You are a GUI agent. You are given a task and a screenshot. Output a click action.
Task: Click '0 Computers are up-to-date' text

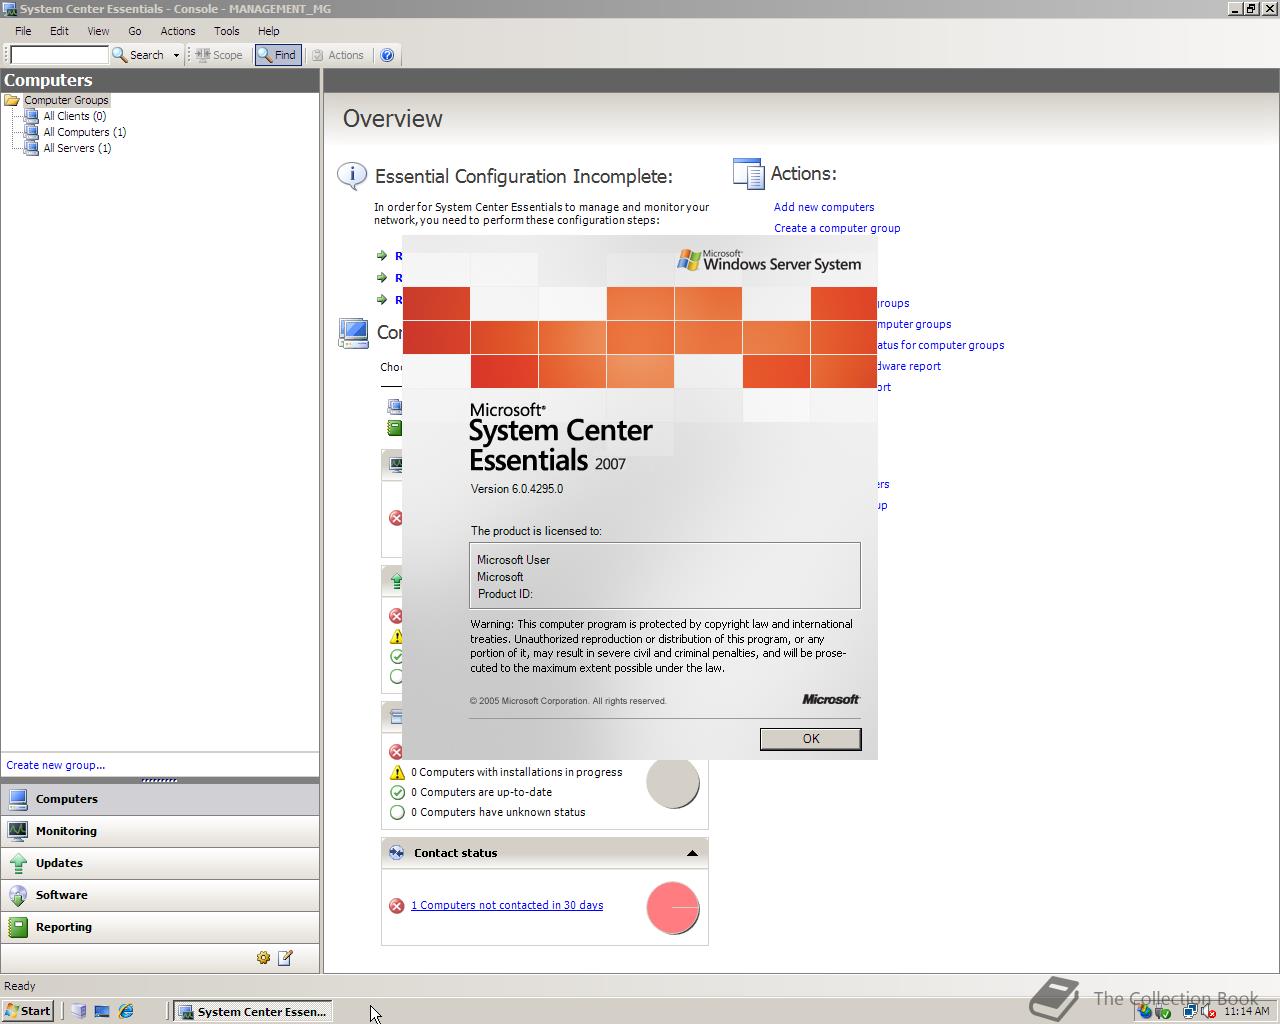pos(482,792)
